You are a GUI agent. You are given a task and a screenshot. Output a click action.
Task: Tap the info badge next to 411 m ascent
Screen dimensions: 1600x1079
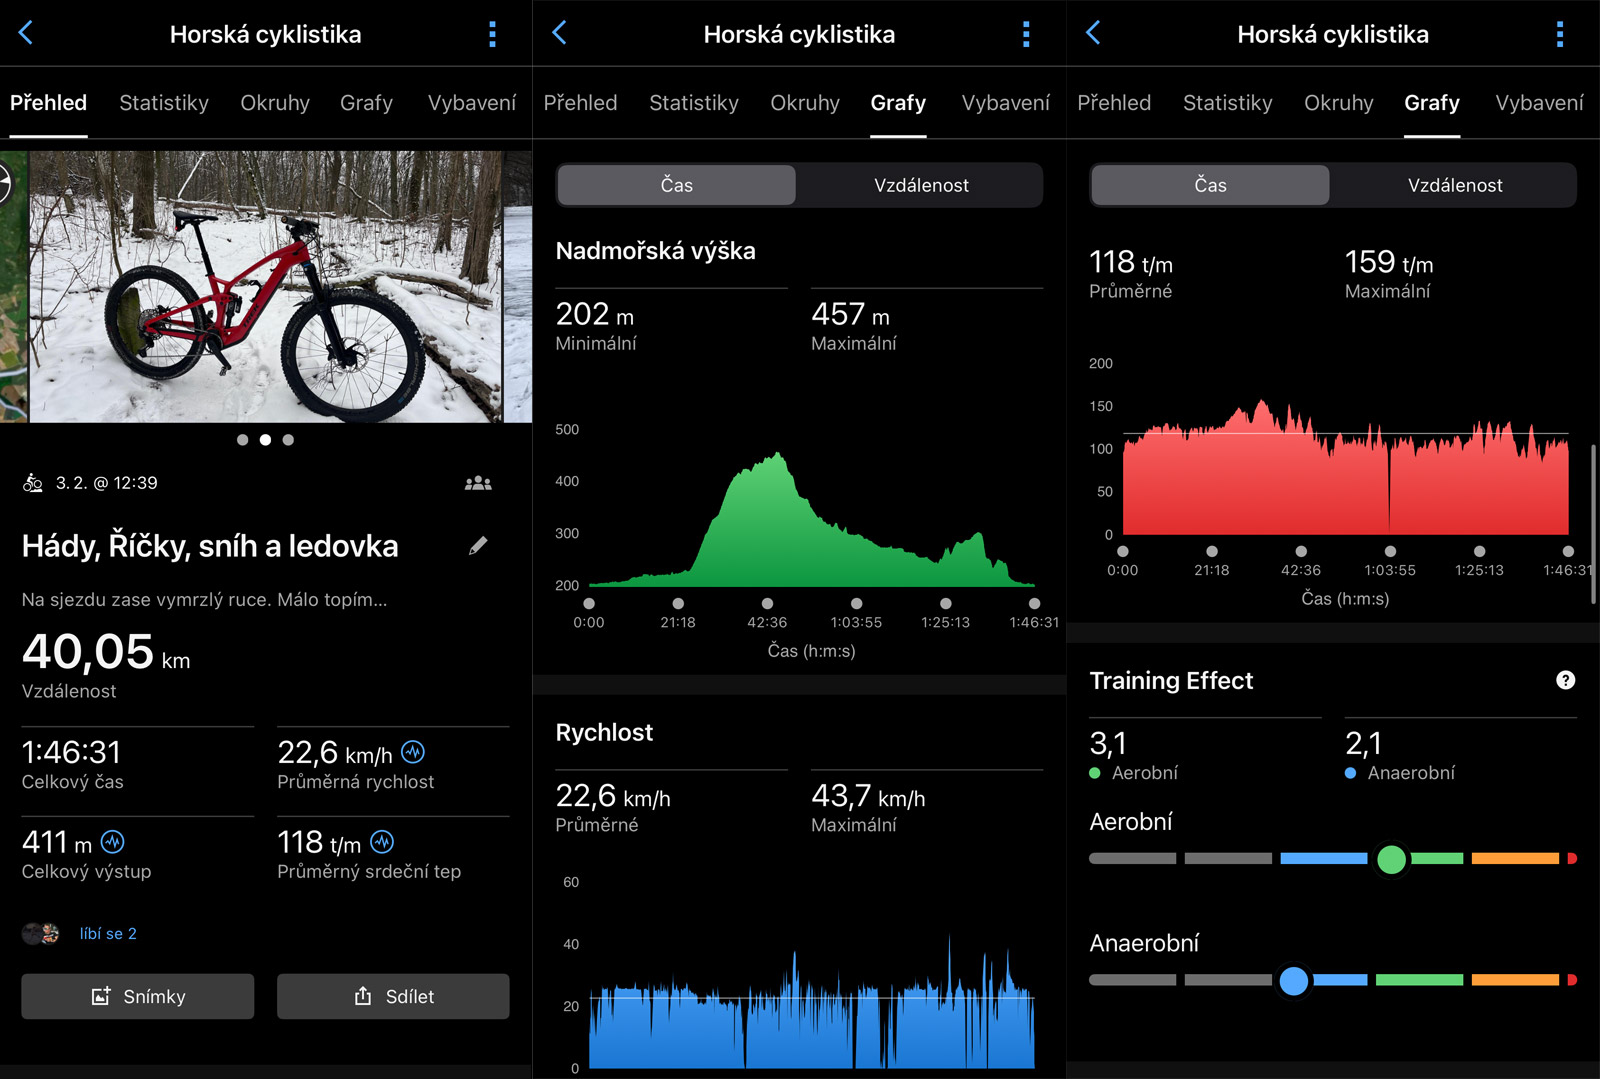point(113,842)
